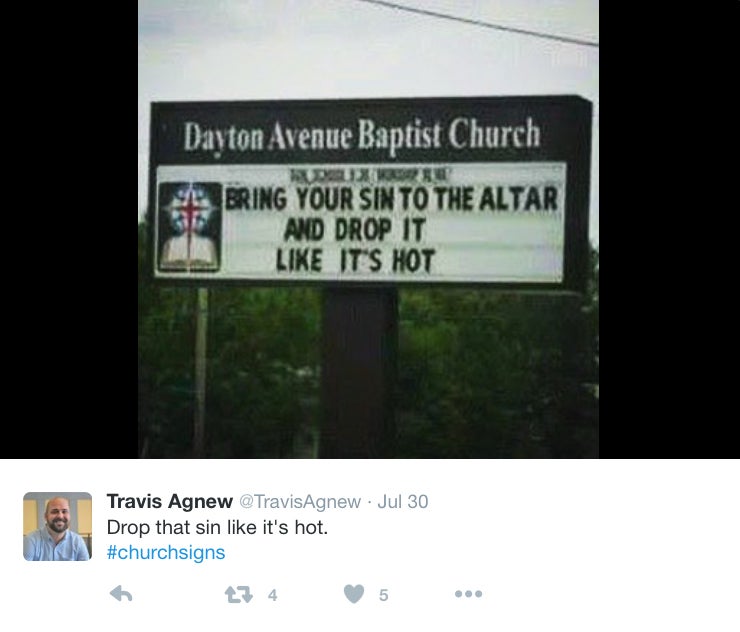
Task: Like the tweet with heart icon
Action: (x=354, y=594)
